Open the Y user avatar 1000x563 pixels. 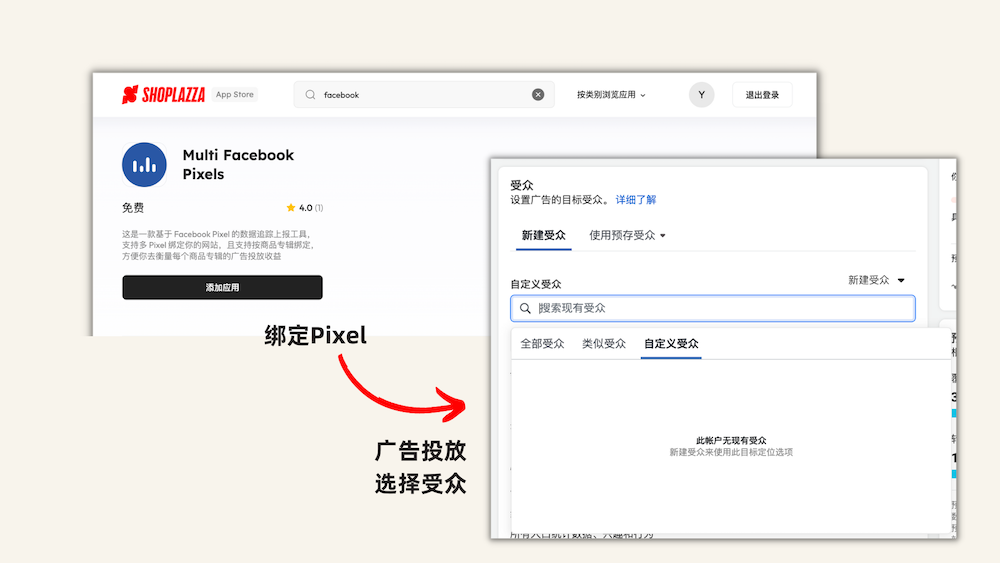(701, 95)
